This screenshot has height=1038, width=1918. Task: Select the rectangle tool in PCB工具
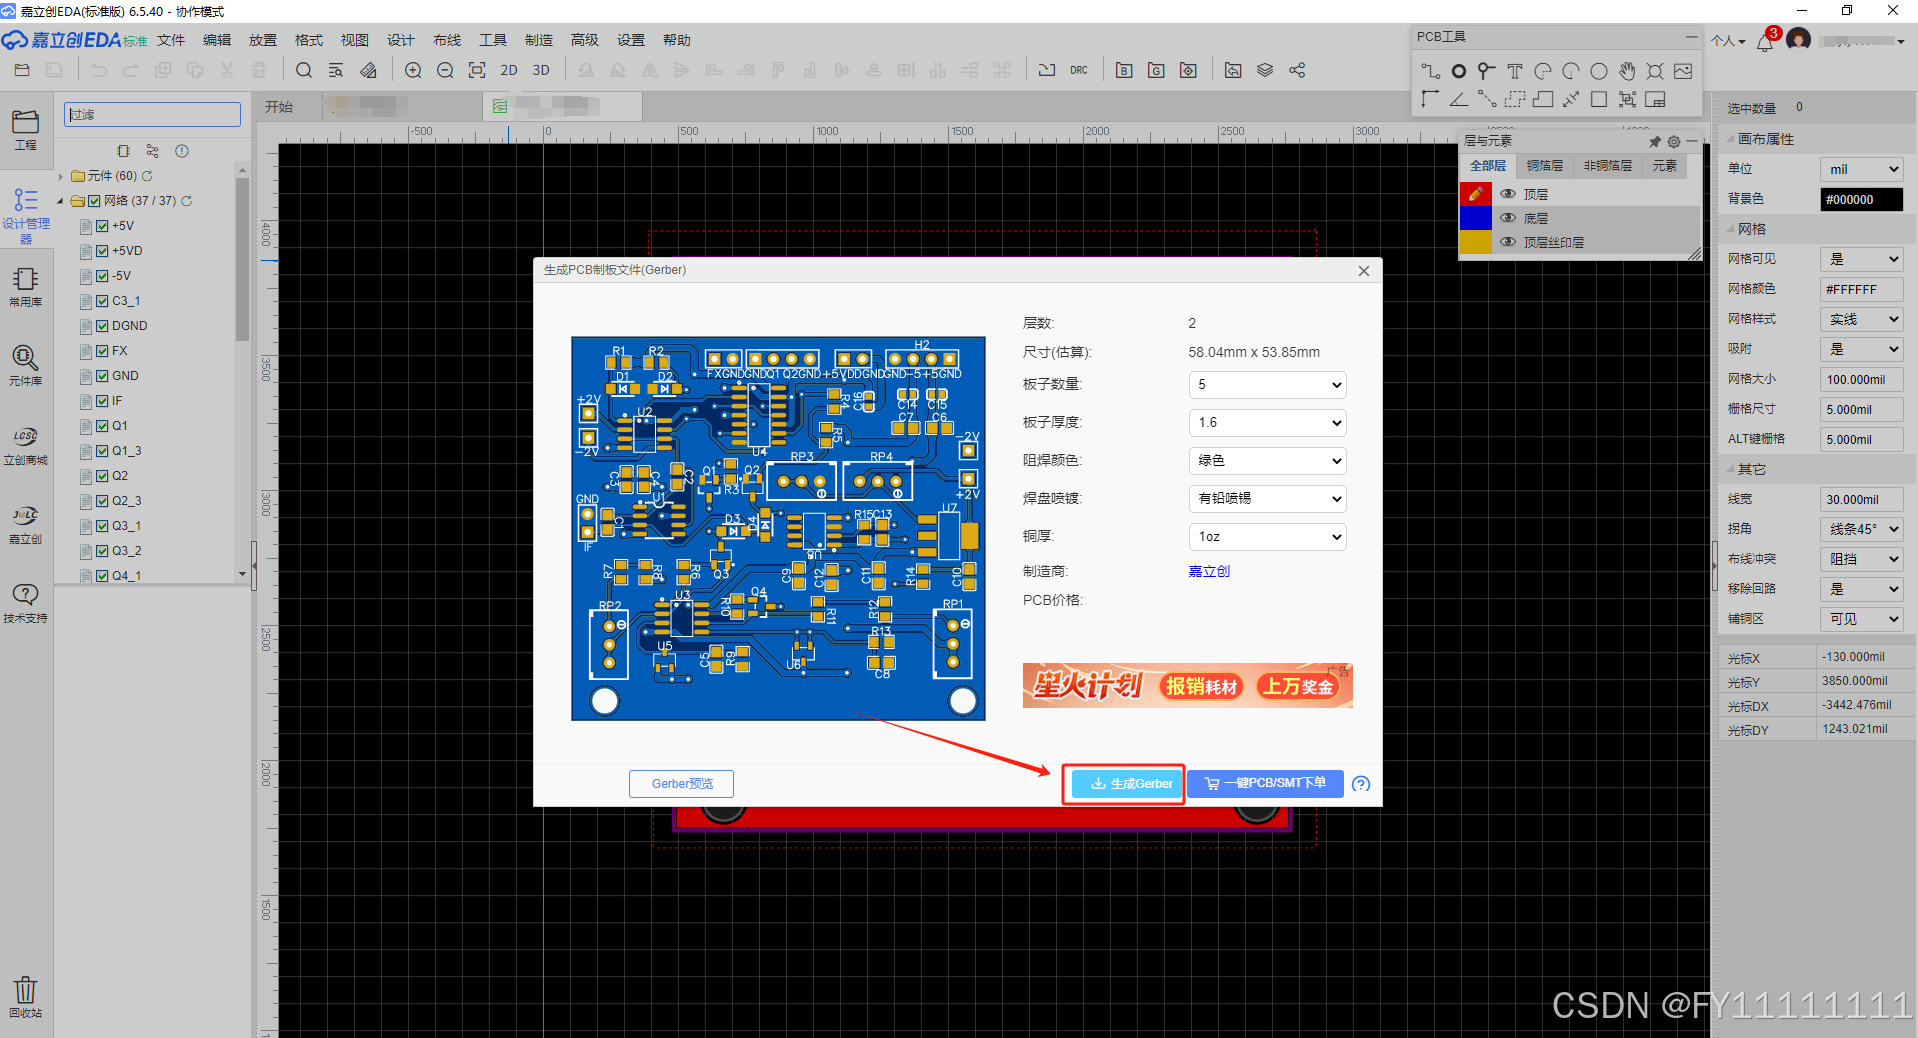[x=1599, y=99]
